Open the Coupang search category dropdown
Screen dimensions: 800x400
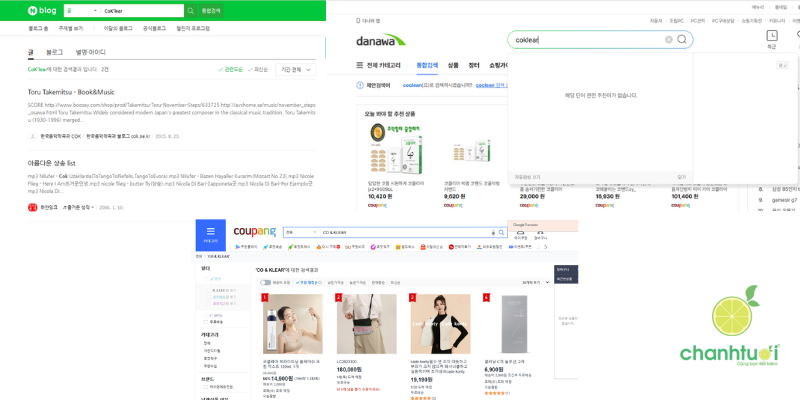(299, 231)
